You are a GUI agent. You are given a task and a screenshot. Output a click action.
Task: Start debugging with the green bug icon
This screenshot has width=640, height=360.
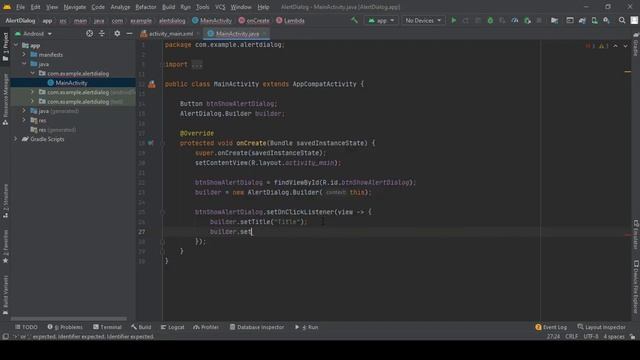pyautogui.click(x=490, y=20)
